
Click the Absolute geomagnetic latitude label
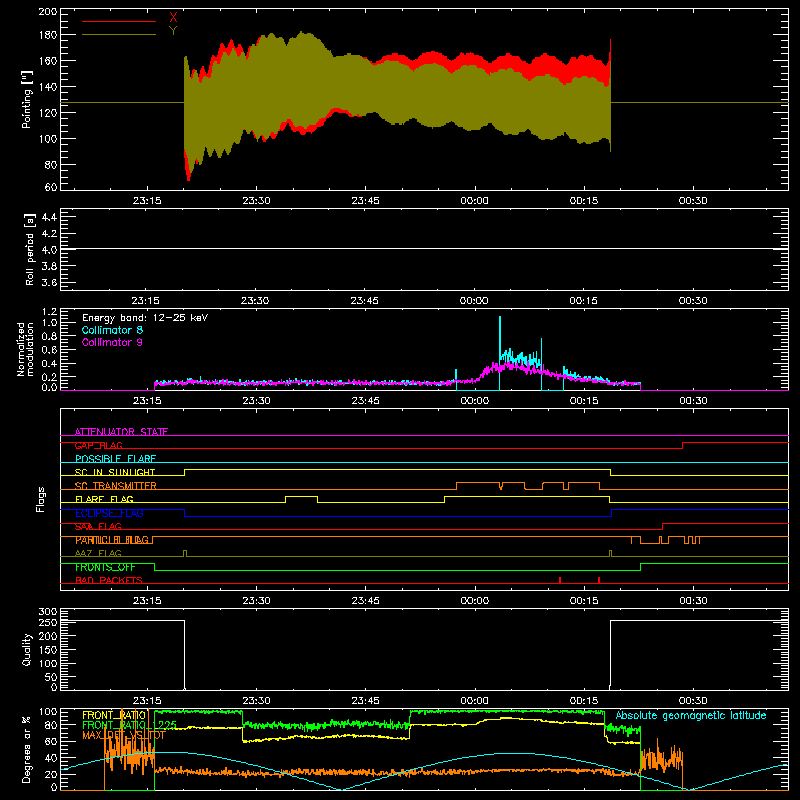coord(691,715)
